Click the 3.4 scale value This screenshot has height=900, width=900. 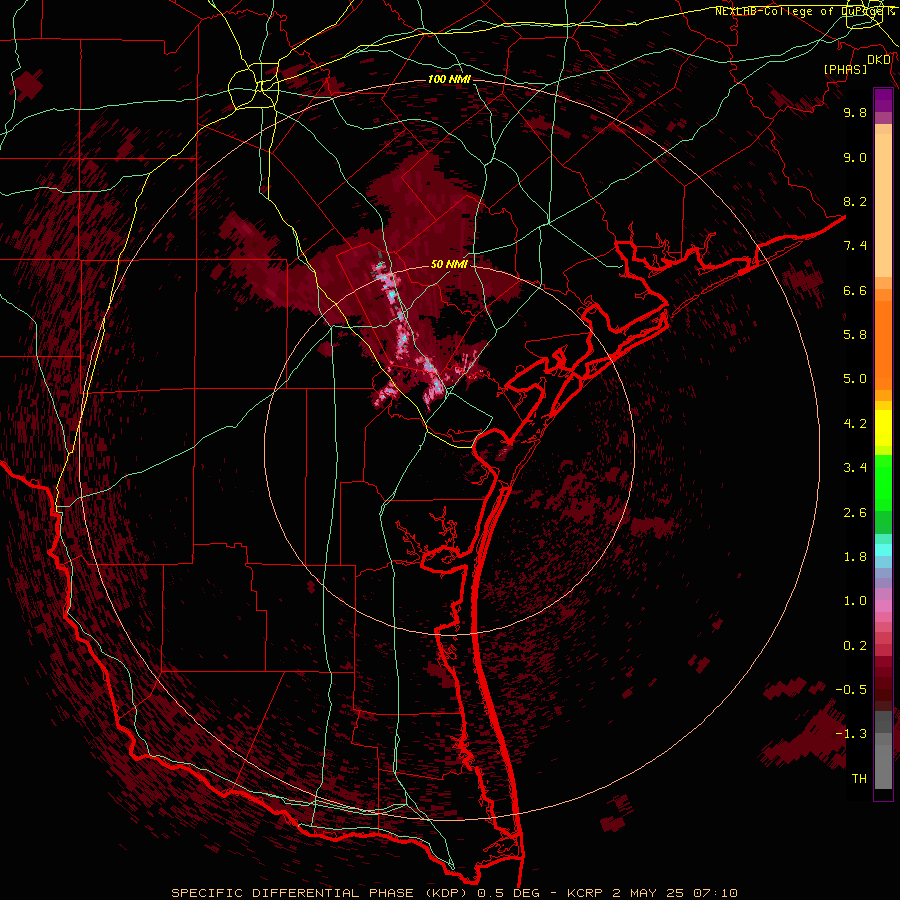(855, 468)
